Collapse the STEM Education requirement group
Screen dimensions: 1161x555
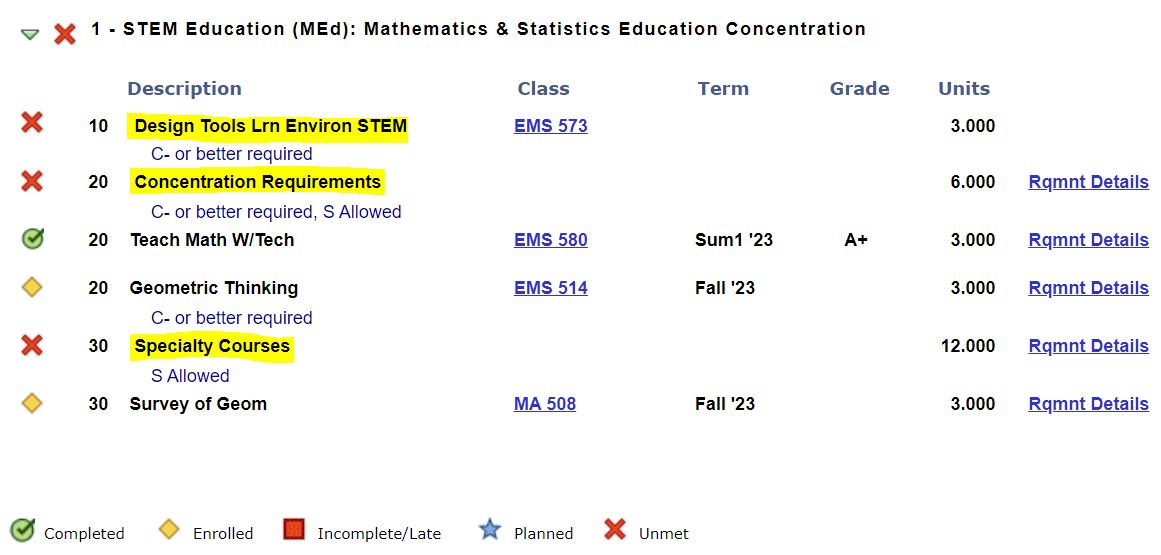(30, 34)
